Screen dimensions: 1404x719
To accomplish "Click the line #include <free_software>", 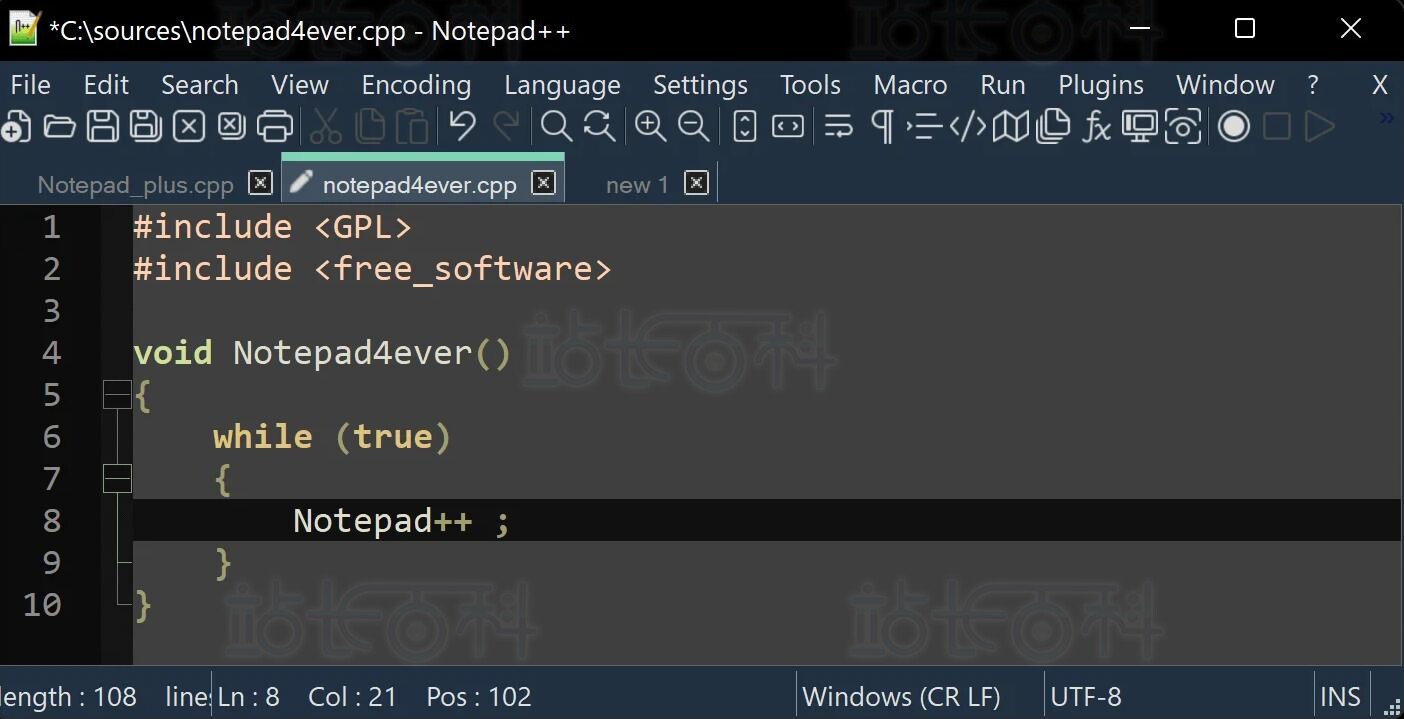I will coord(372,269).
